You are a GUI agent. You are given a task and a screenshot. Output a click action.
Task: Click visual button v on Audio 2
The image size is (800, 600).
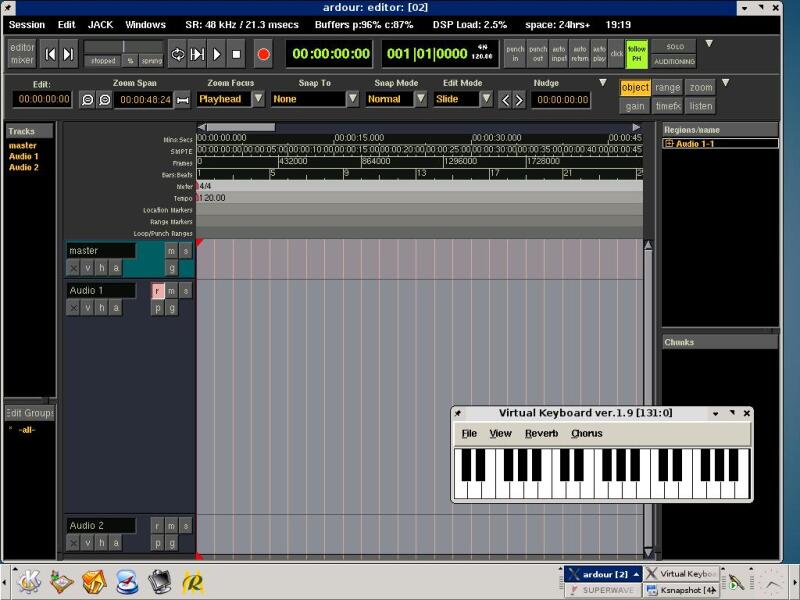pos(88,543)
